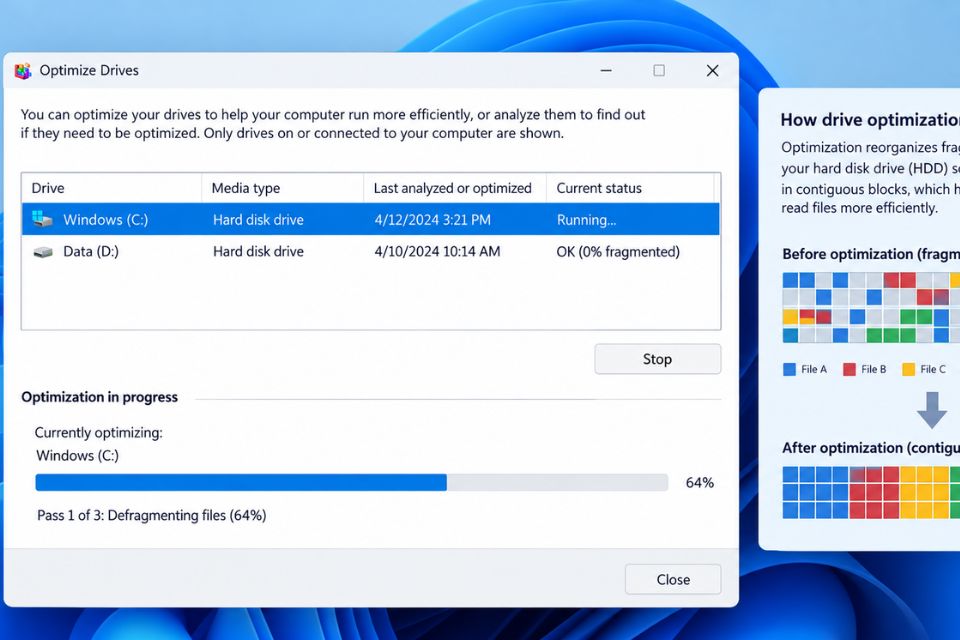This screenshot has height=640, width=960.
Task: Click the Optimize Drives title text
Action: tap(89, 71)
